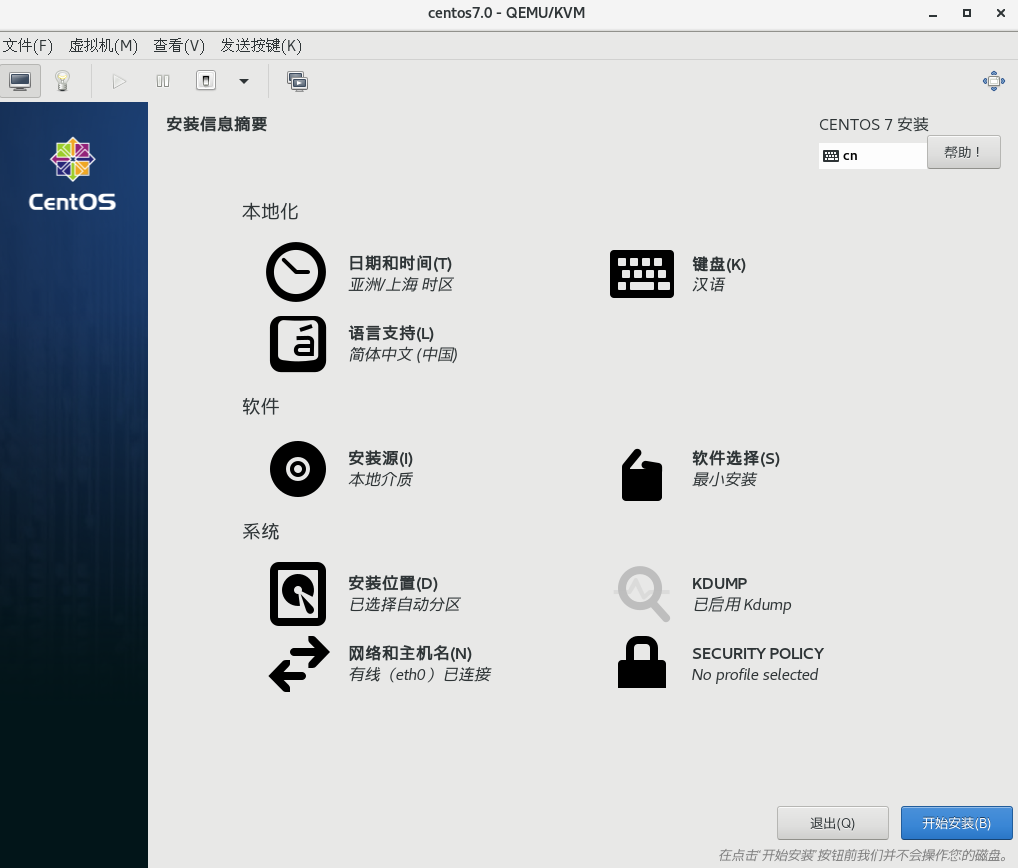Open 软件选择(S) settings label

[736, 458]
